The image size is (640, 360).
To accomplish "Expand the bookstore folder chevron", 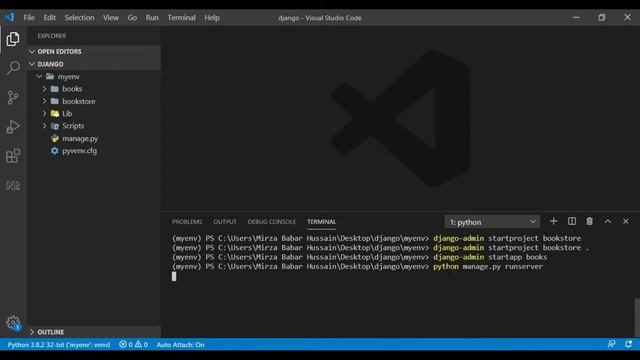I will 44,101.
